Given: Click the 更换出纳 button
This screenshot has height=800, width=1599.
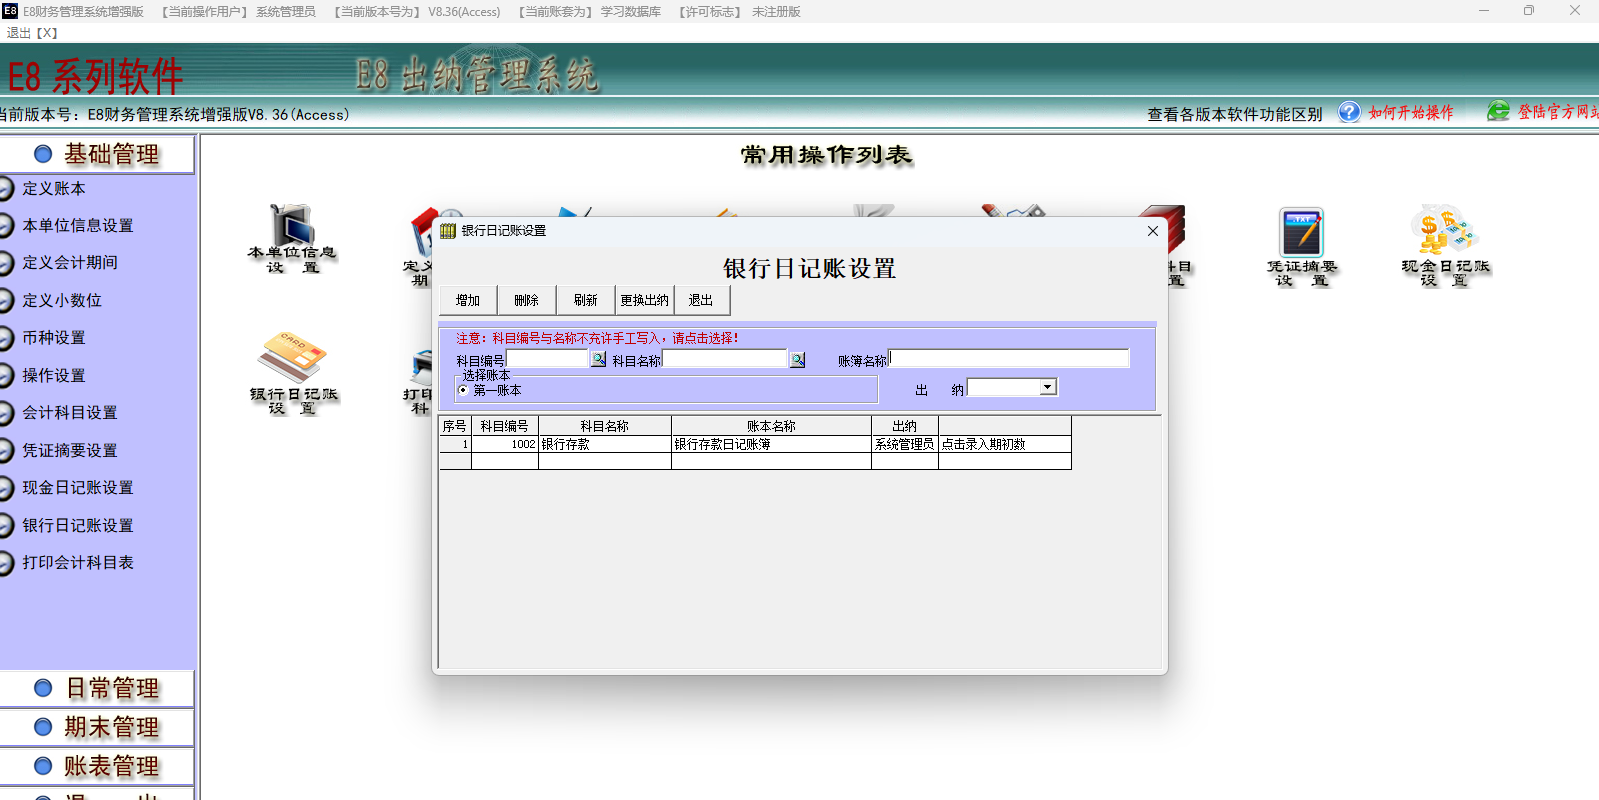Looking at the screenshot, I should click(644, 300).
